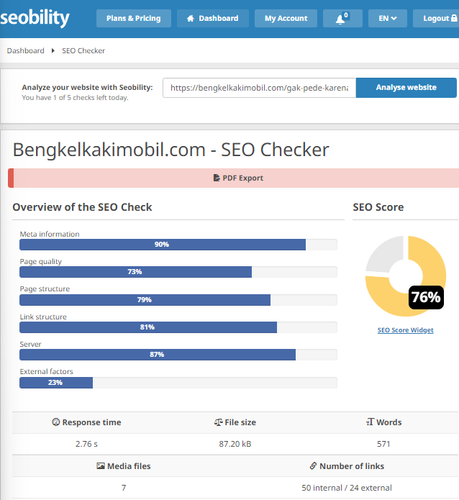Image resolution: width=459 pixels, height=500 pixels.
Task: Click the Number of links chain icon
Action: [313, 466]
